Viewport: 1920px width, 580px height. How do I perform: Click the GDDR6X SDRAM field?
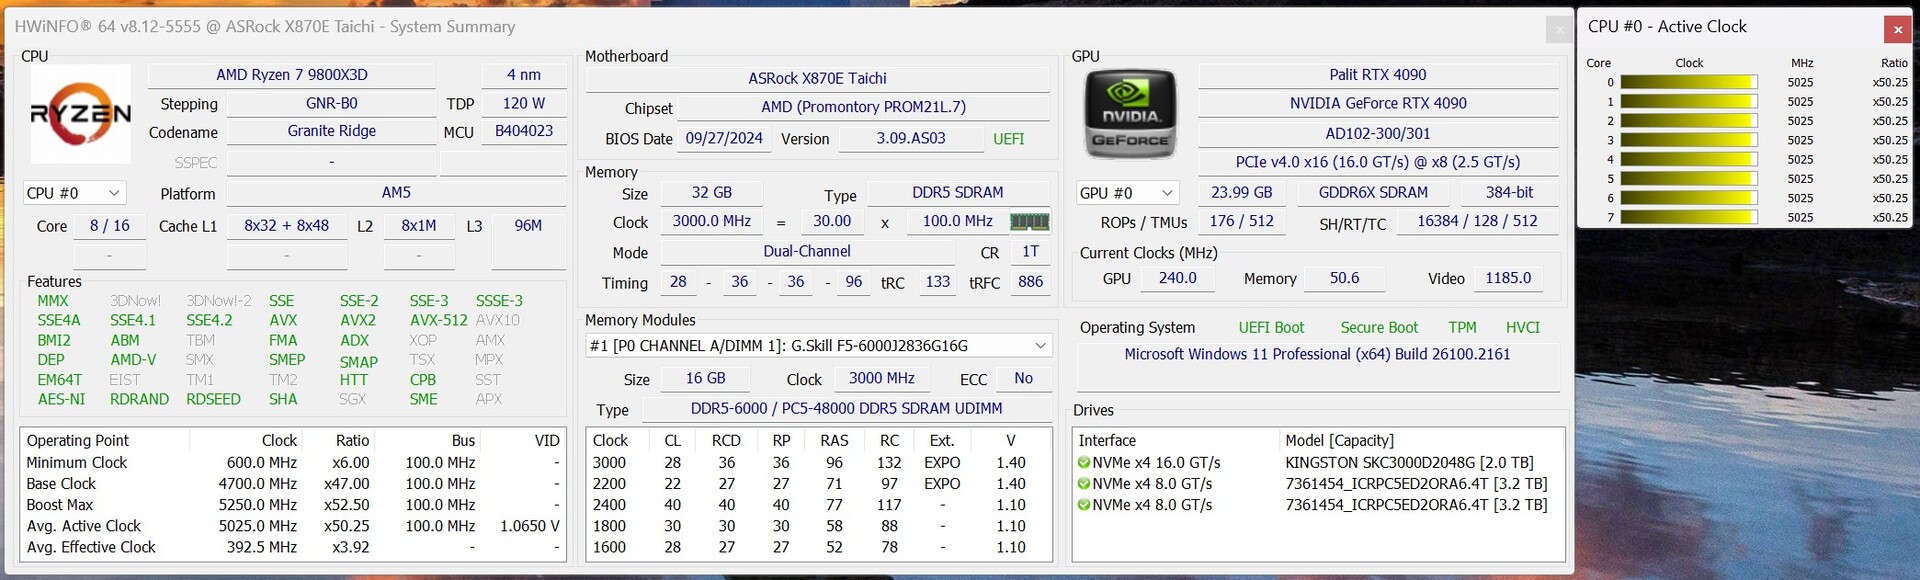[x=1373, y=193]
